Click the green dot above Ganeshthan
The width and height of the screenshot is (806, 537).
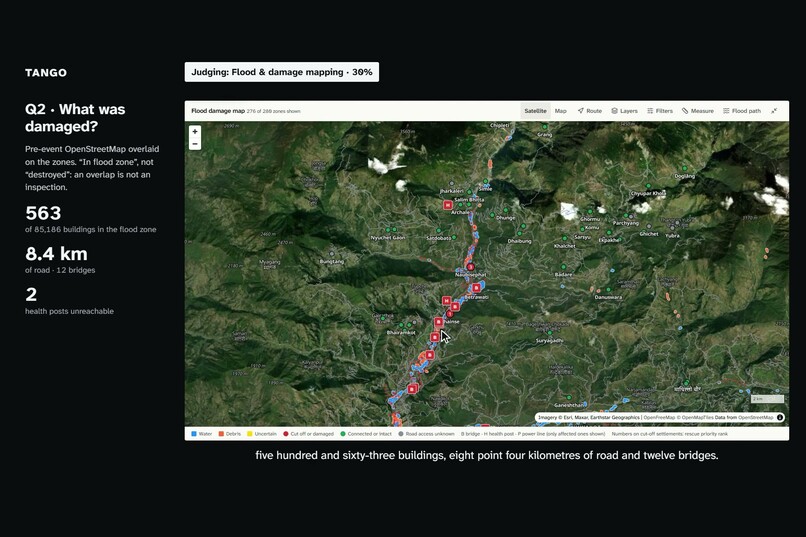(x=569, y=398)
